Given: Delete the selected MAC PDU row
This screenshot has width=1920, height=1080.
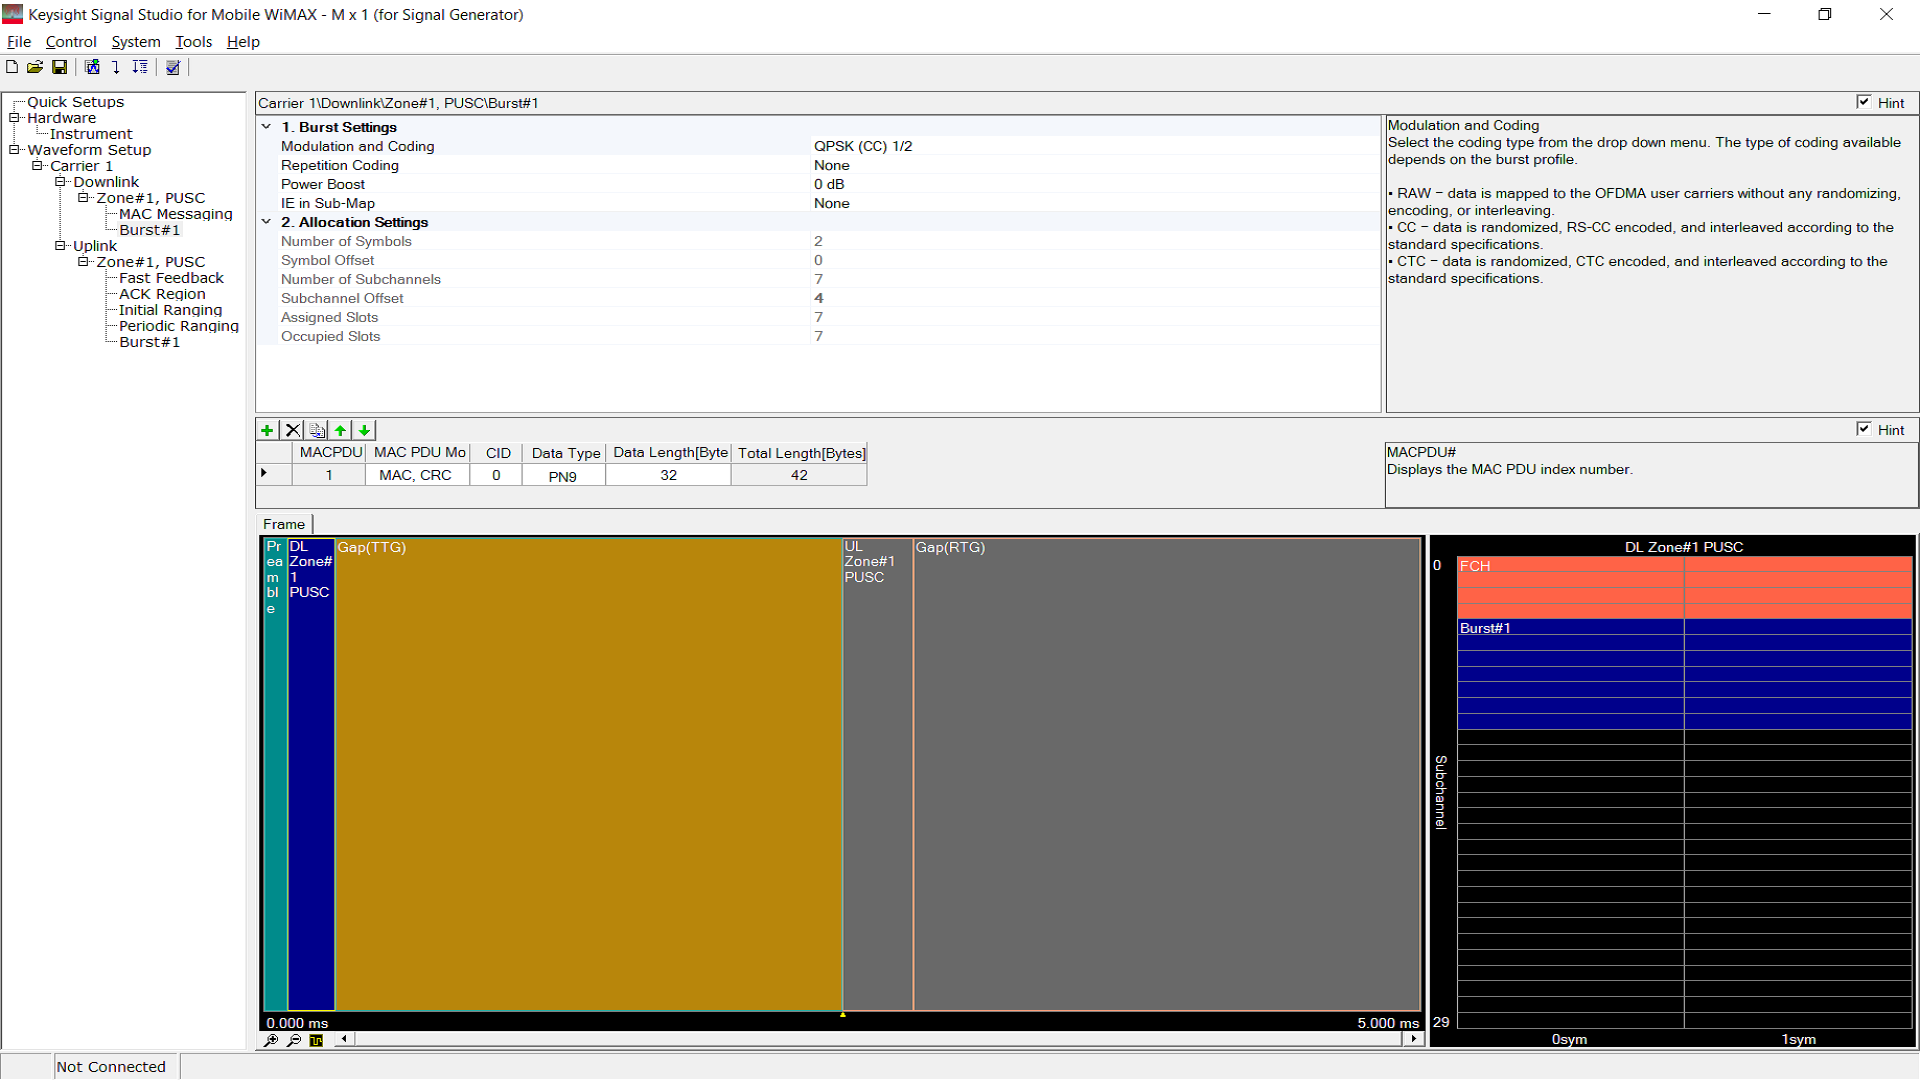Looking at the screenshot, I should tap(292, 429).
